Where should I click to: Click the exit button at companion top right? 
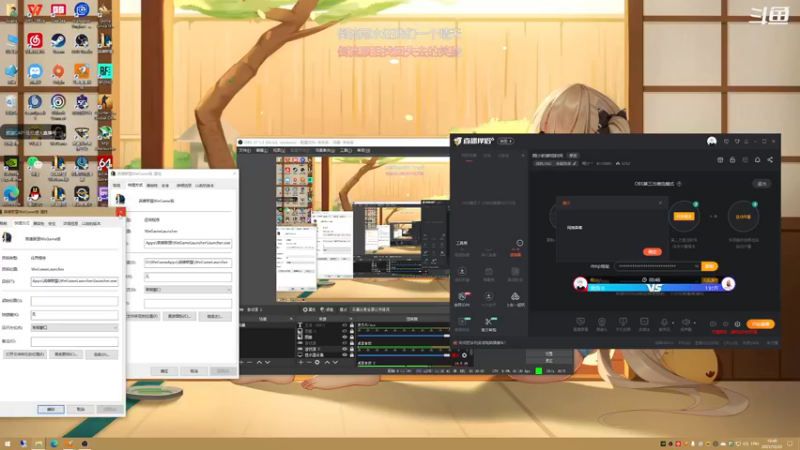[762, 184]
